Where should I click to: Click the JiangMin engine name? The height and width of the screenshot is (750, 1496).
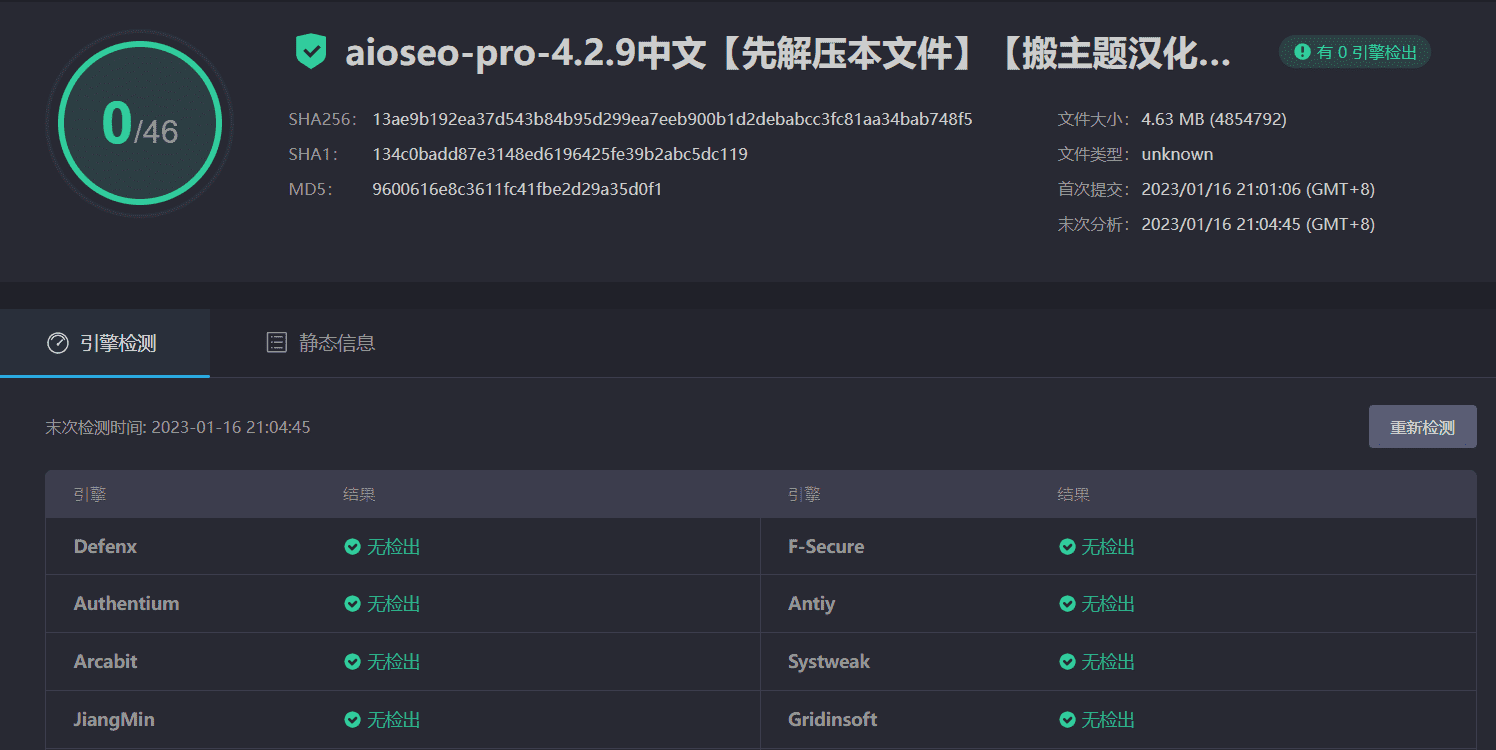point(114,720)
